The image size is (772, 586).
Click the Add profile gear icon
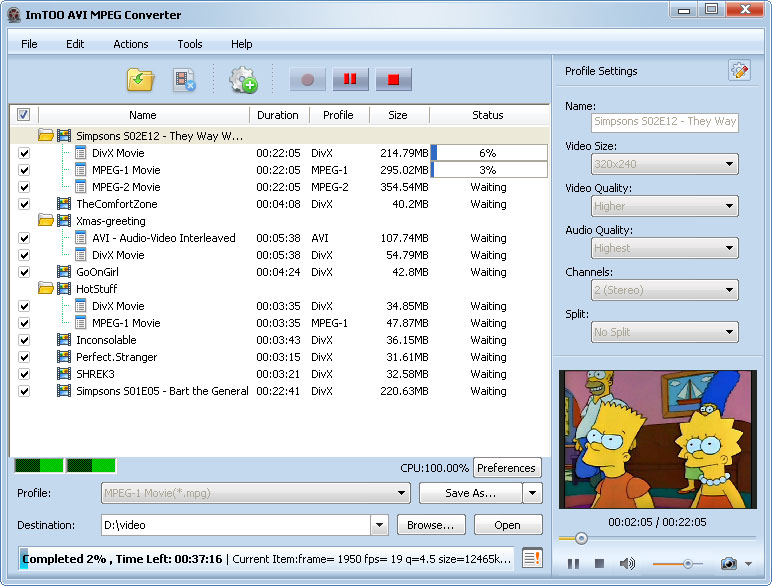243,80
